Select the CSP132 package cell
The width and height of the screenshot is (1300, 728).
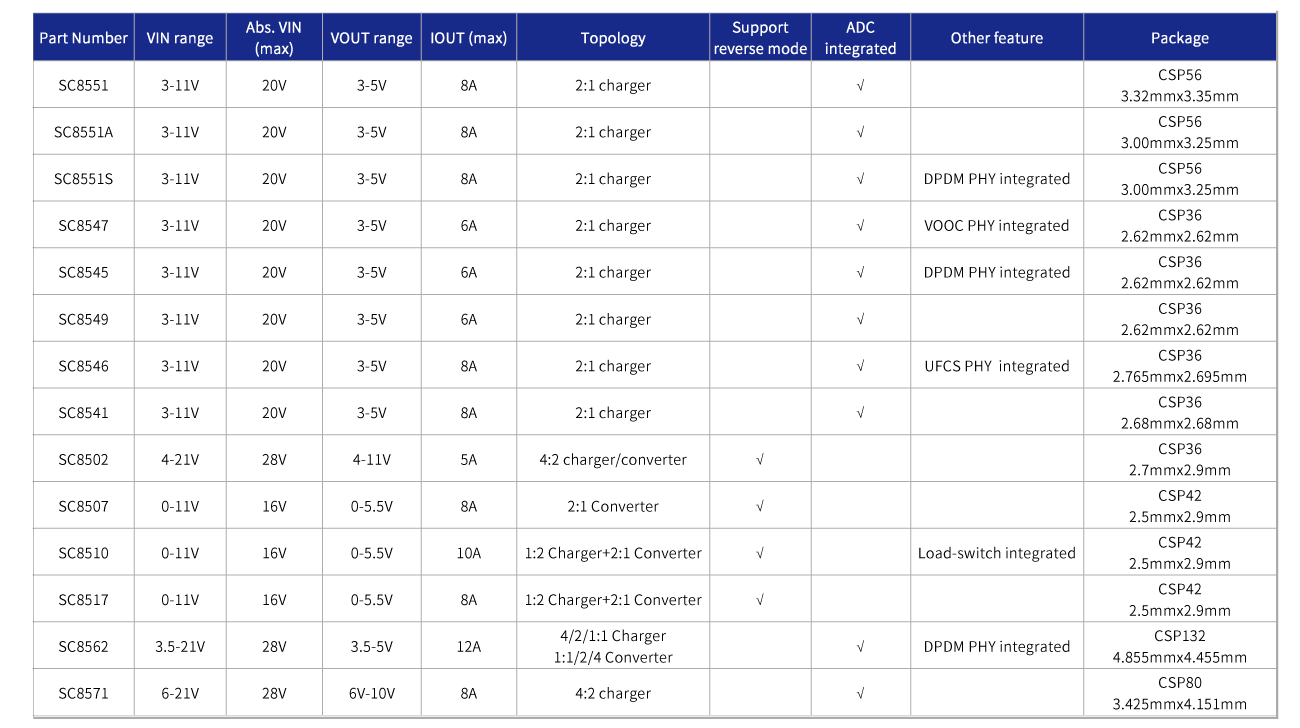(1180, 647)
